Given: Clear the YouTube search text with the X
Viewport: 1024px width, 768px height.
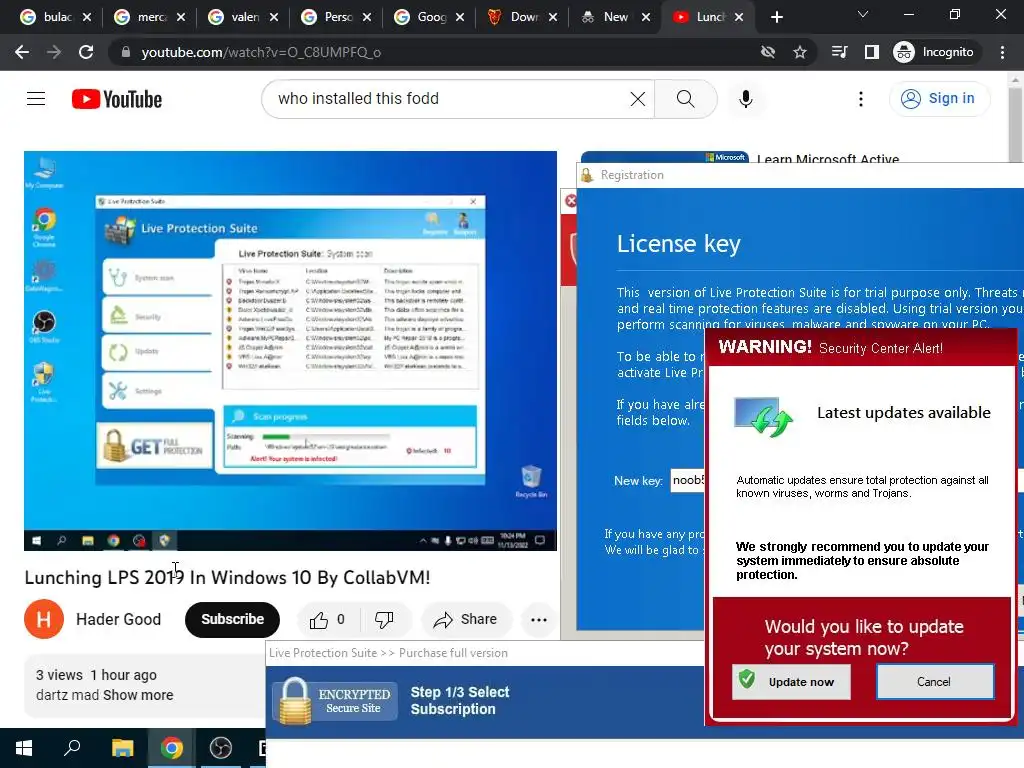Looking at the screenshot, I should click(x=637, y=99).
